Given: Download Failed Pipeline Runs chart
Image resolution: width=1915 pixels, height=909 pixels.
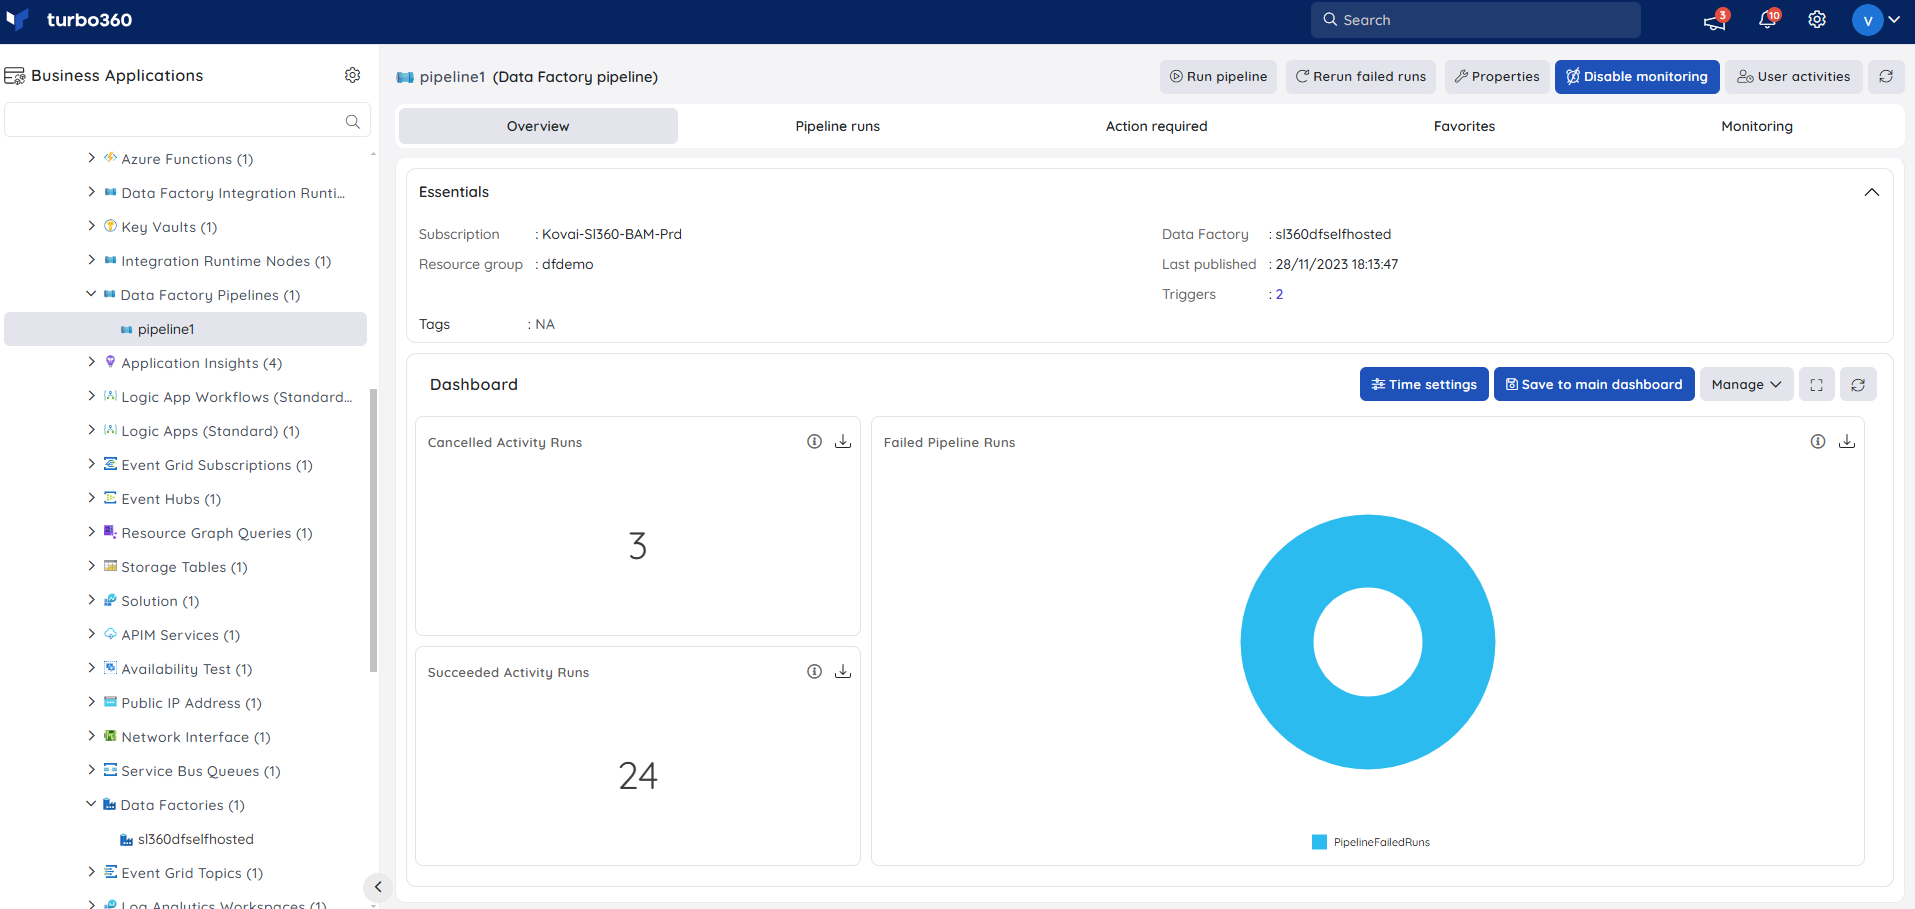Looking at the screenshot, I should point(1847,441).
